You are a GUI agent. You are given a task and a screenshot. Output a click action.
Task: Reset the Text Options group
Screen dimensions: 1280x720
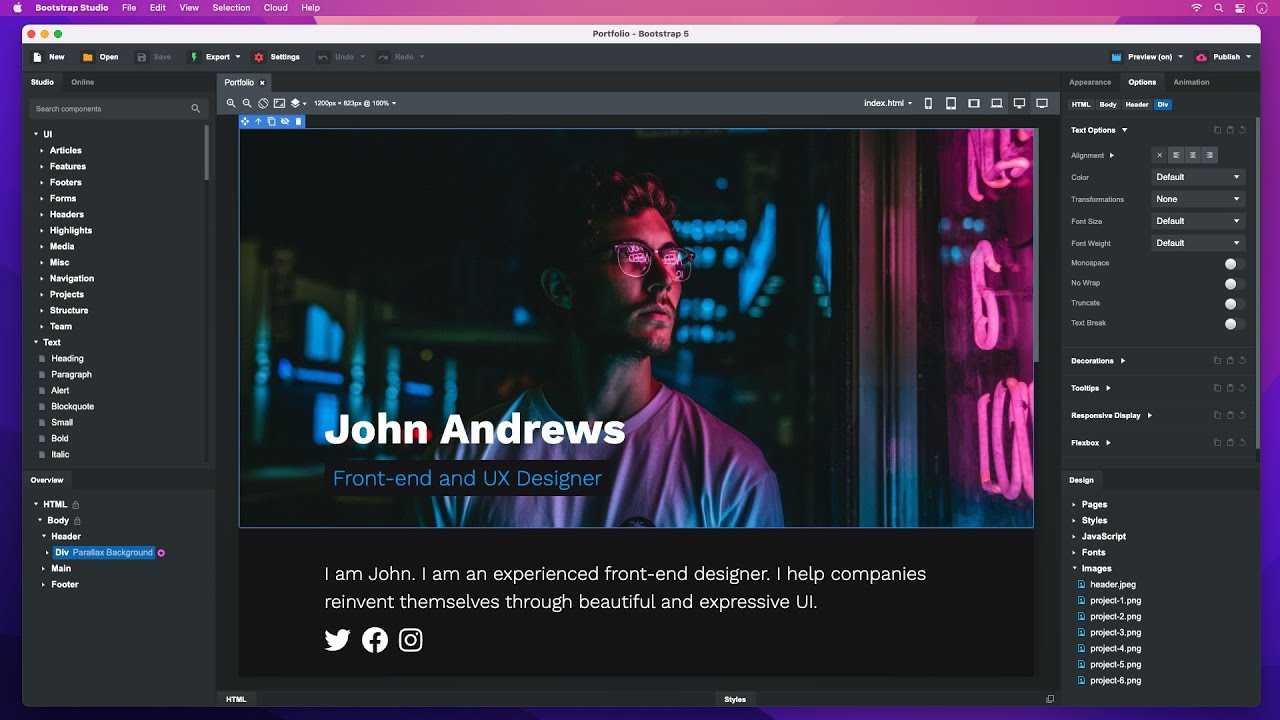1243,130
